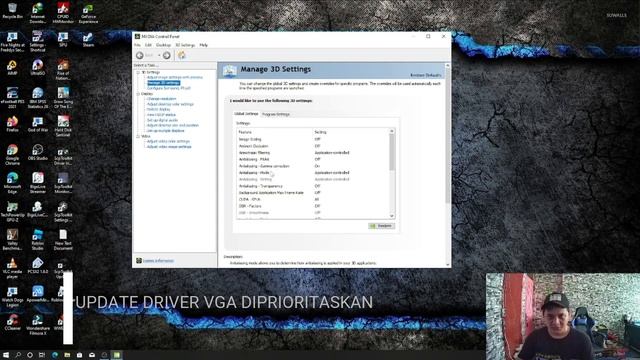Click the Forward arrow in NVIDIA toolbar
The image size is (640, 360).
[167, 55]
